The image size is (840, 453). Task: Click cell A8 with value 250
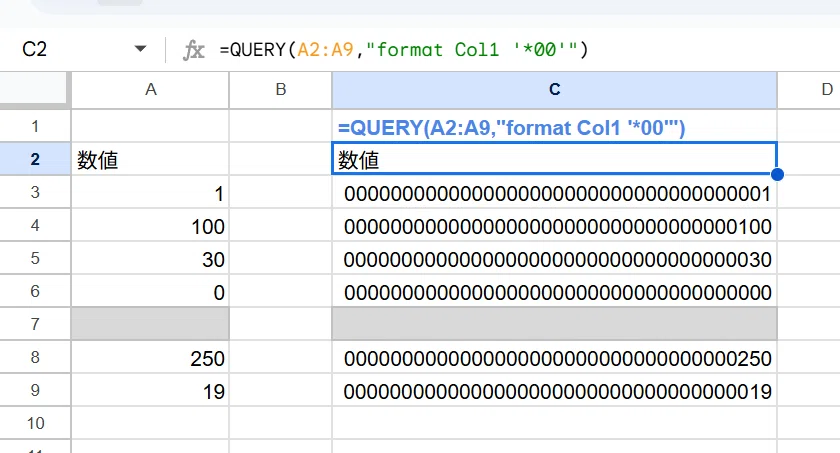151,357
